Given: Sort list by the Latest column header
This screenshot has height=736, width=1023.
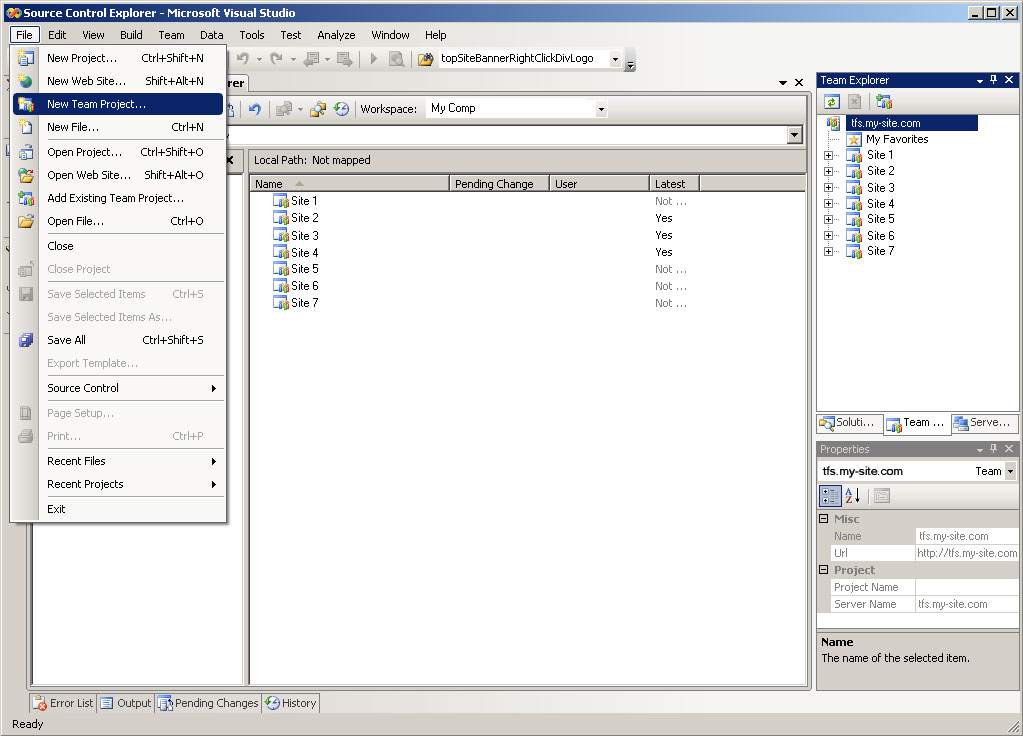Looking at the screenshot, I should coord(674,184).
